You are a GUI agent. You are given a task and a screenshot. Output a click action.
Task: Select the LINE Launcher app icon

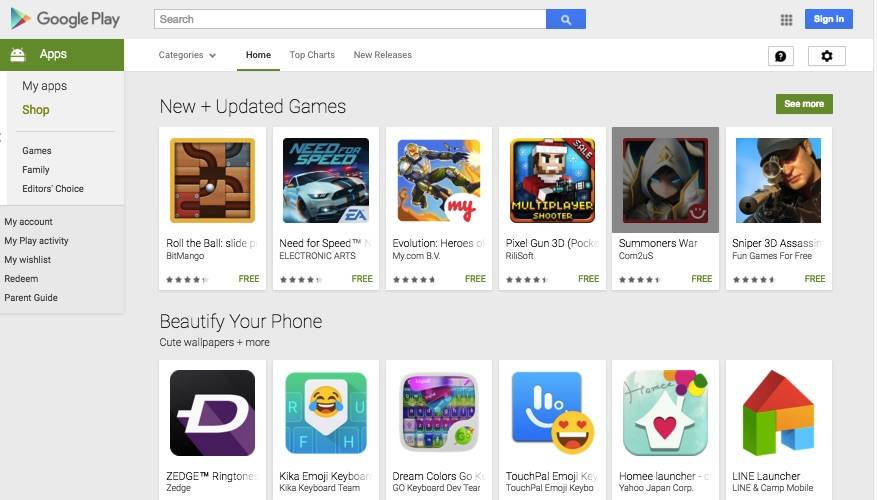(778, 413)
